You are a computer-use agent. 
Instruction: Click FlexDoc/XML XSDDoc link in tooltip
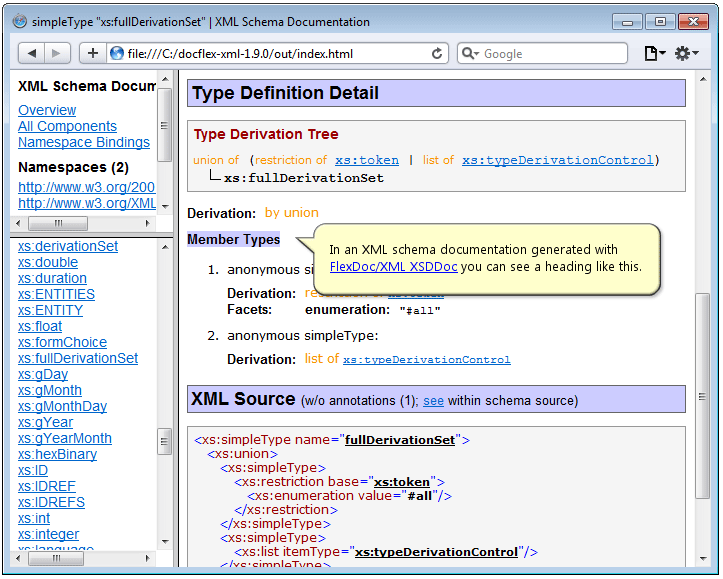pos(393,267)
